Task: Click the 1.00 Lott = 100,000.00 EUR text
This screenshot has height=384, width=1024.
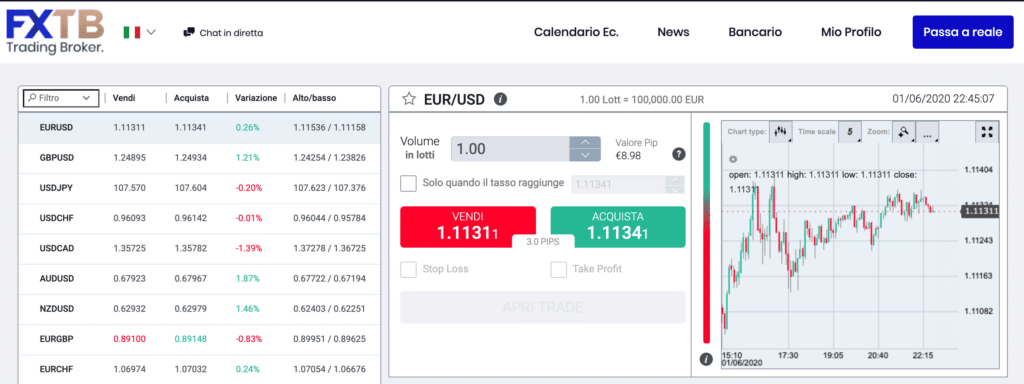Action: coord(641,100)
